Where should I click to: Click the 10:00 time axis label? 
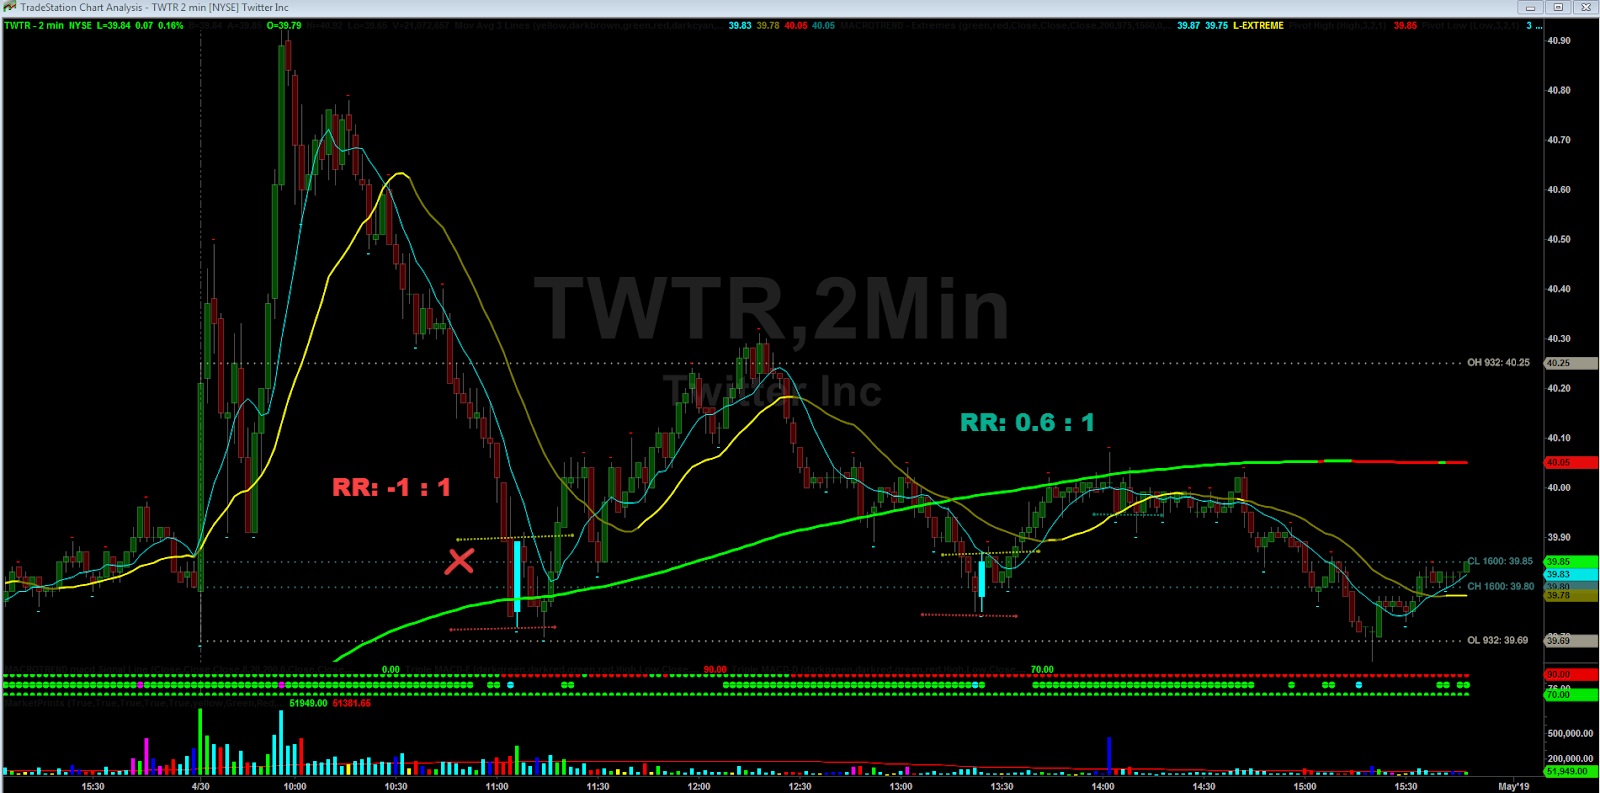pos(295,786)
